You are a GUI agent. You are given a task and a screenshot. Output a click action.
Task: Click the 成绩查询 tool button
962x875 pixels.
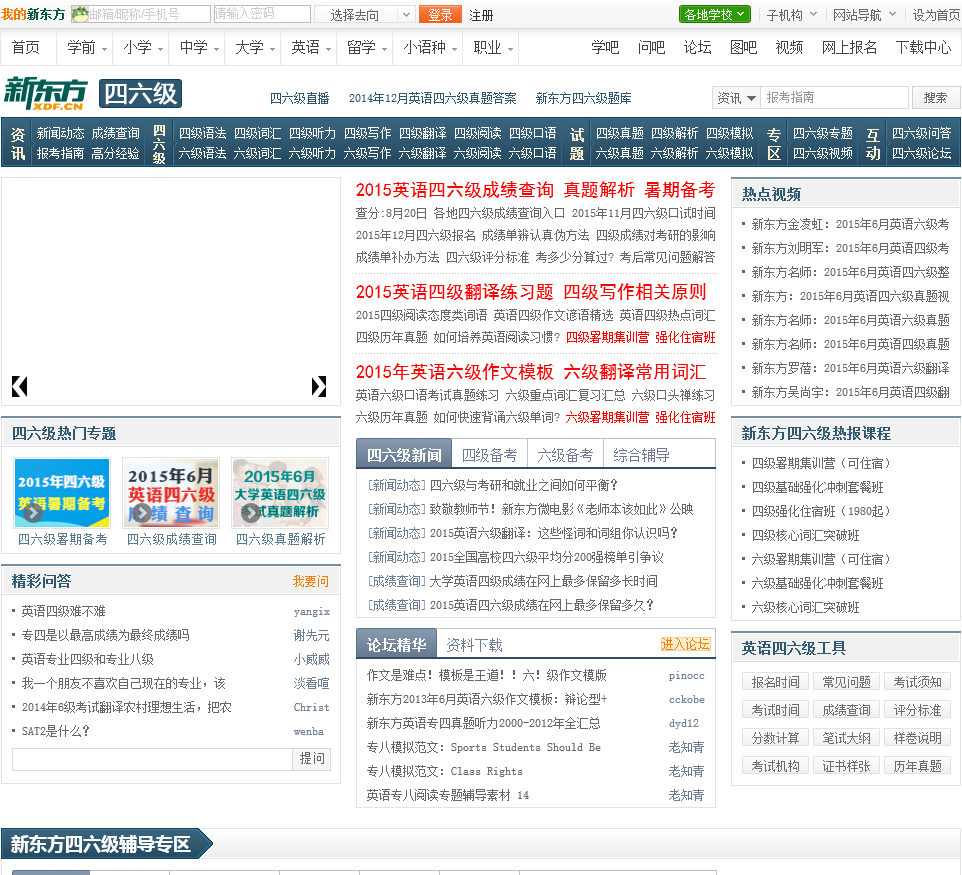click(x=846, y=710)
